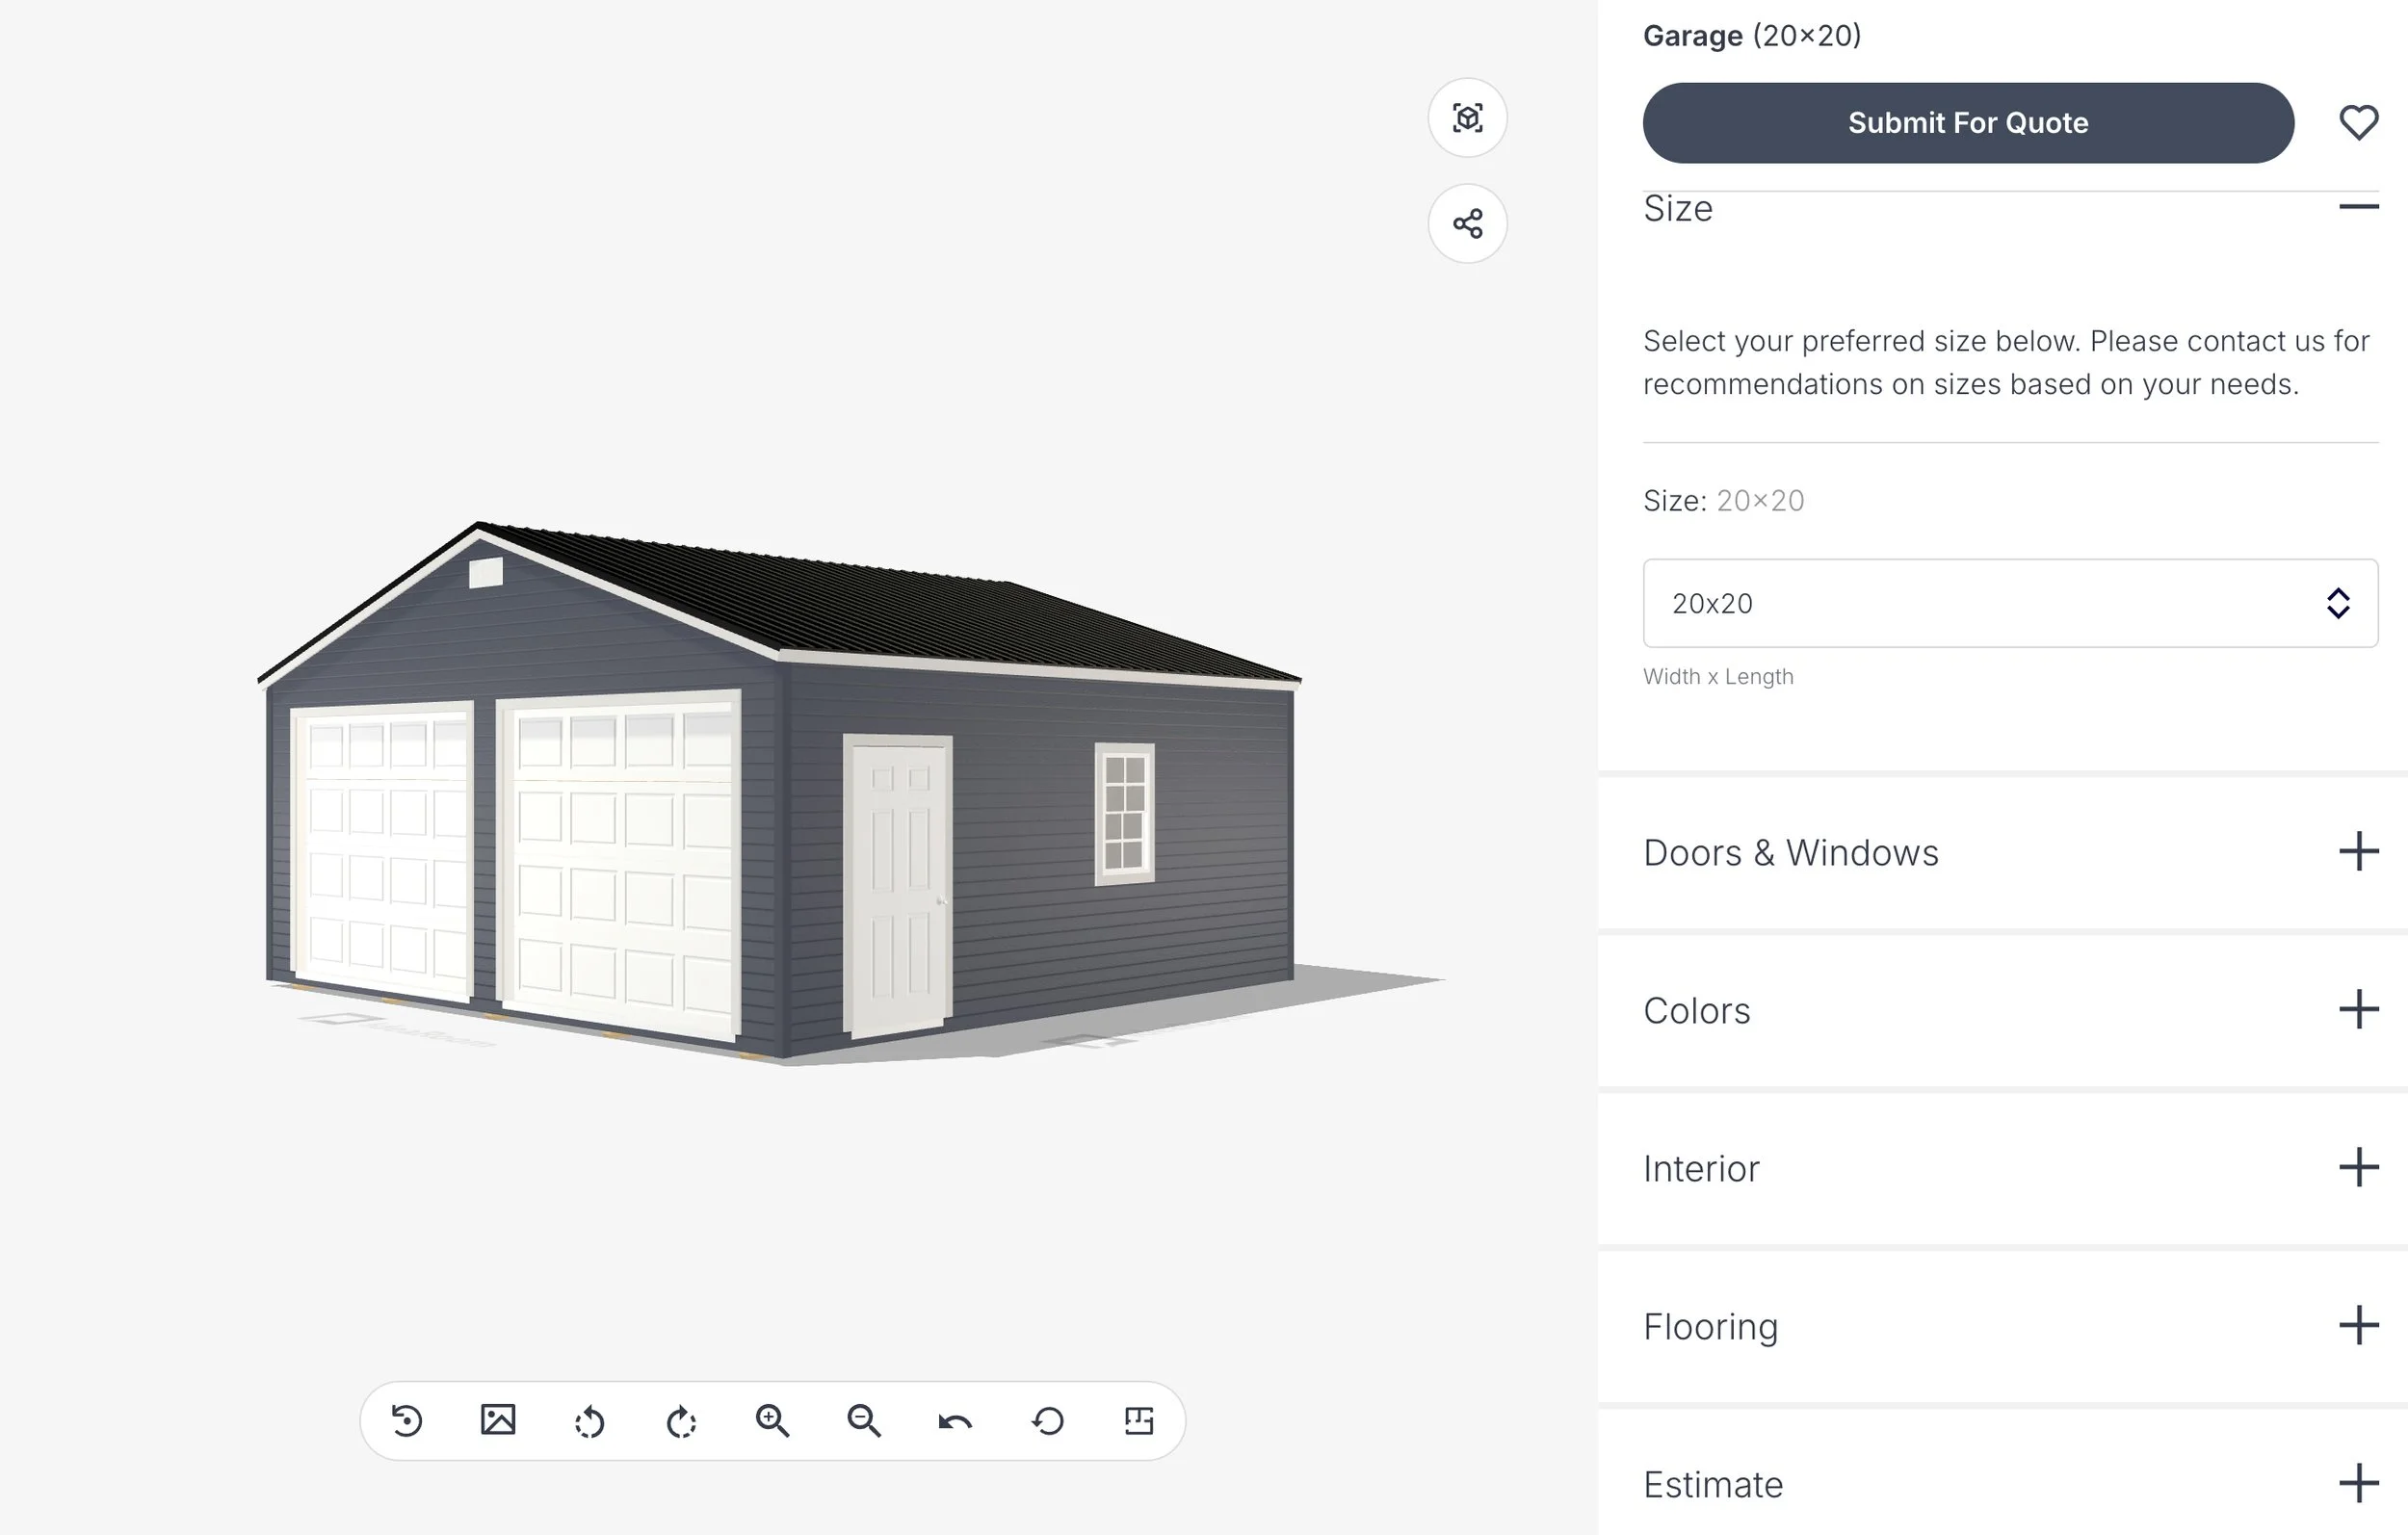Zoom out of the garage model
2408x1535 pixels.
click(x=864, y=1420)
